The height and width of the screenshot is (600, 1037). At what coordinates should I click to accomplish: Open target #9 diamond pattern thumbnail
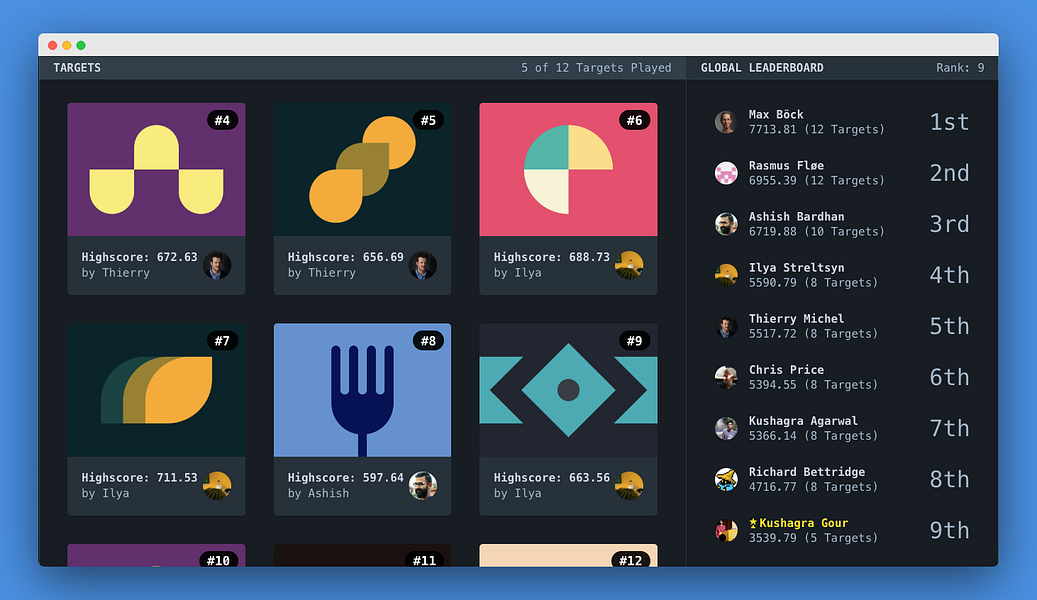(x=568, y=390)
